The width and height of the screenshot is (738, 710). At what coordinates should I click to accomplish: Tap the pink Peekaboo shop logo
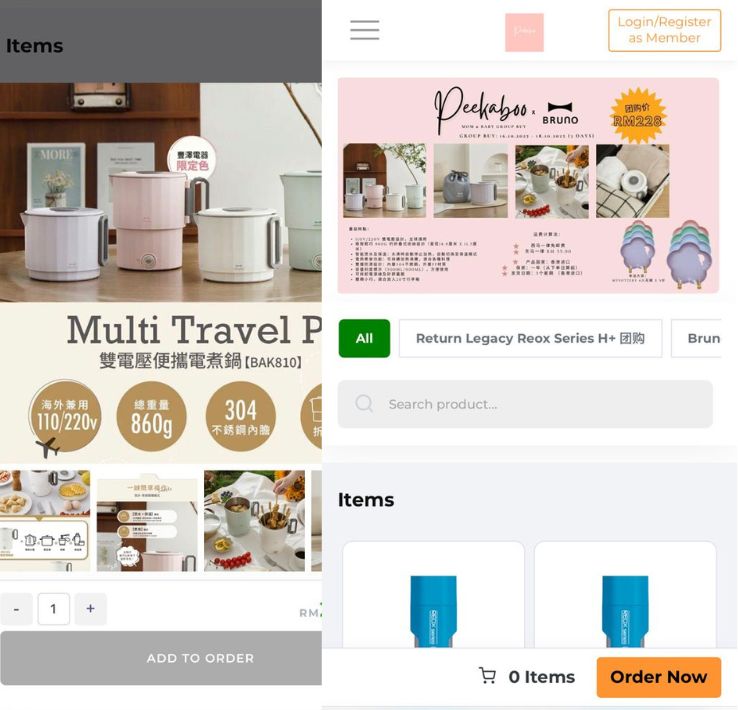[524, 32]
